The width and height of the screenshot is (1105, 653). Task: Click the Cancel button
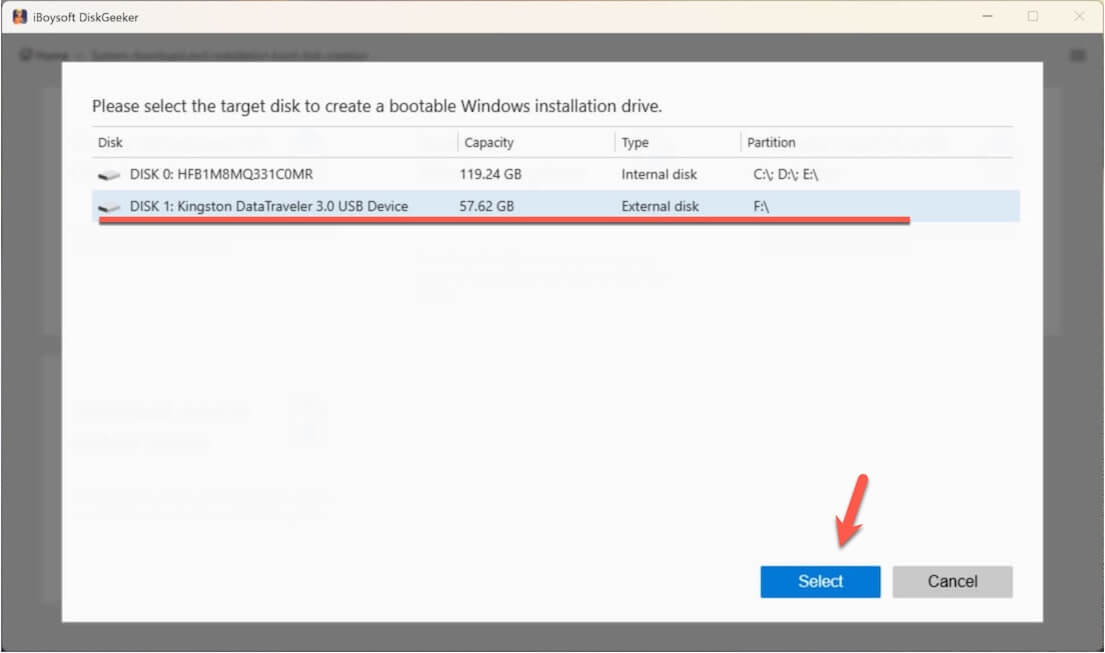pyautogui.click(x=952, y=581)
